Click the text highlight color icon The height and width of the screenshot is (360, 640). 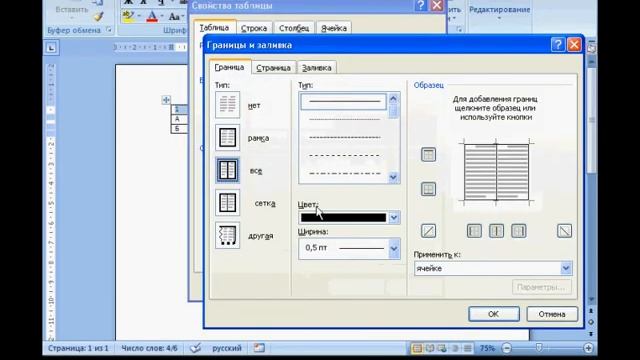[128, 16]
